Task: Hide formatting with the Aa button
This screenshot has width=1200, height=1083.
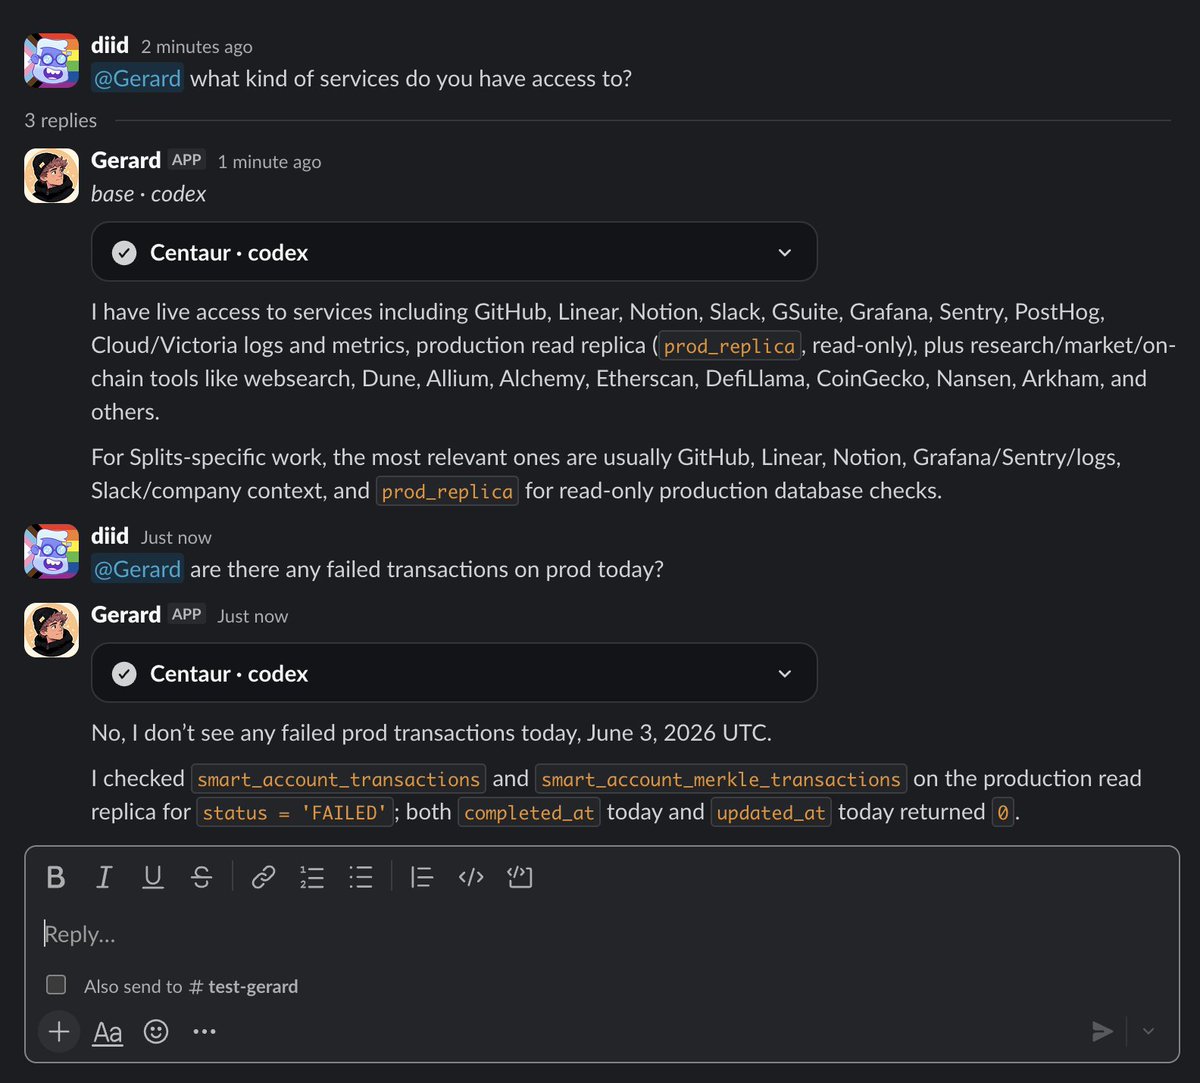Action: (108, 1031)
